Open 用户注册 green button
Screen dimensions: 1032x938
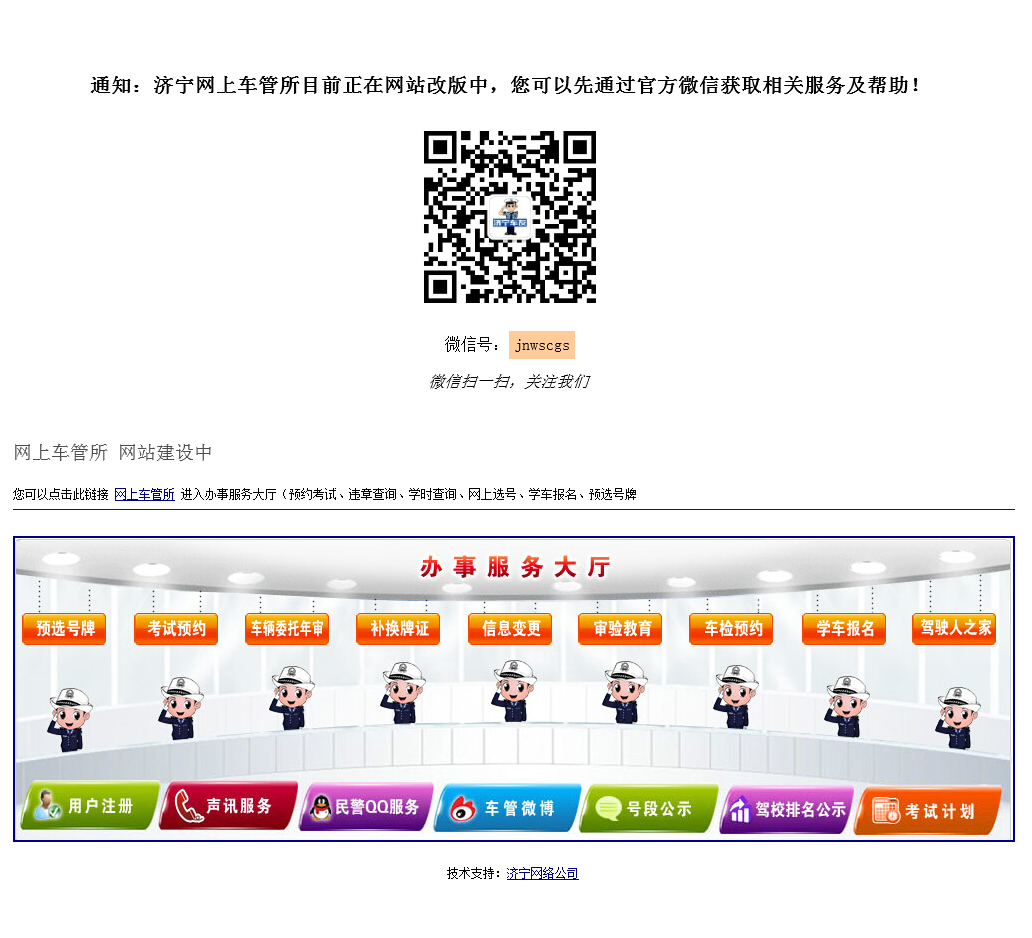(90, 806)
